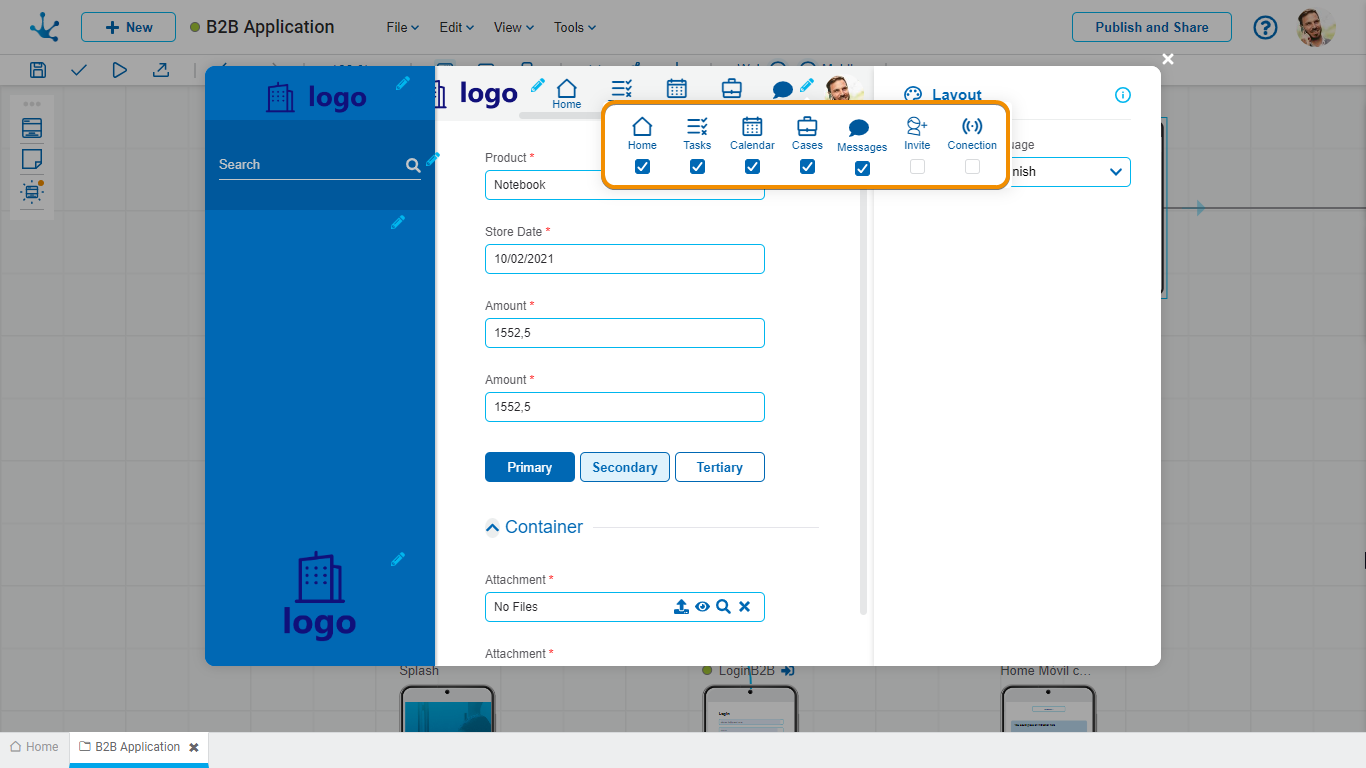Open the Tools menu
Image resolution: width=1366 pixels, height=768 pixels.
pos(575,28)
